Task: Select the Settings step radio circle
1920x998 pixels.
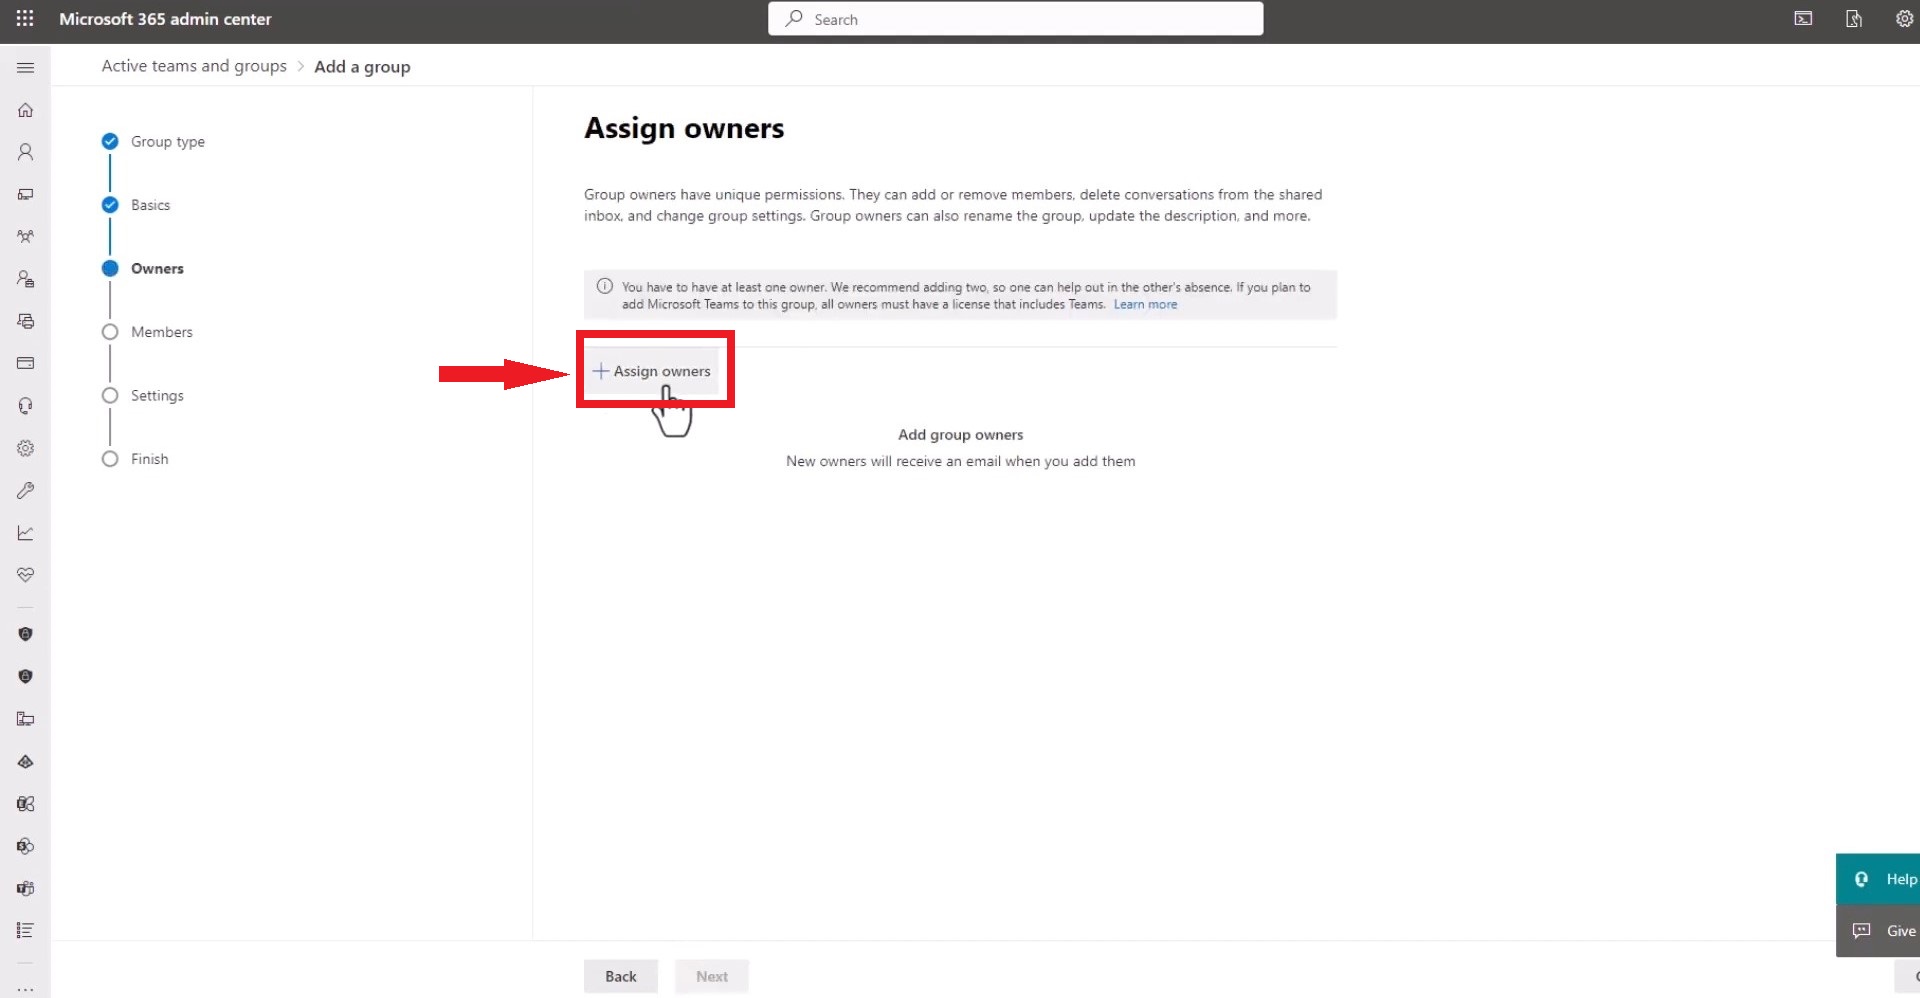Action: coord(110,395)
